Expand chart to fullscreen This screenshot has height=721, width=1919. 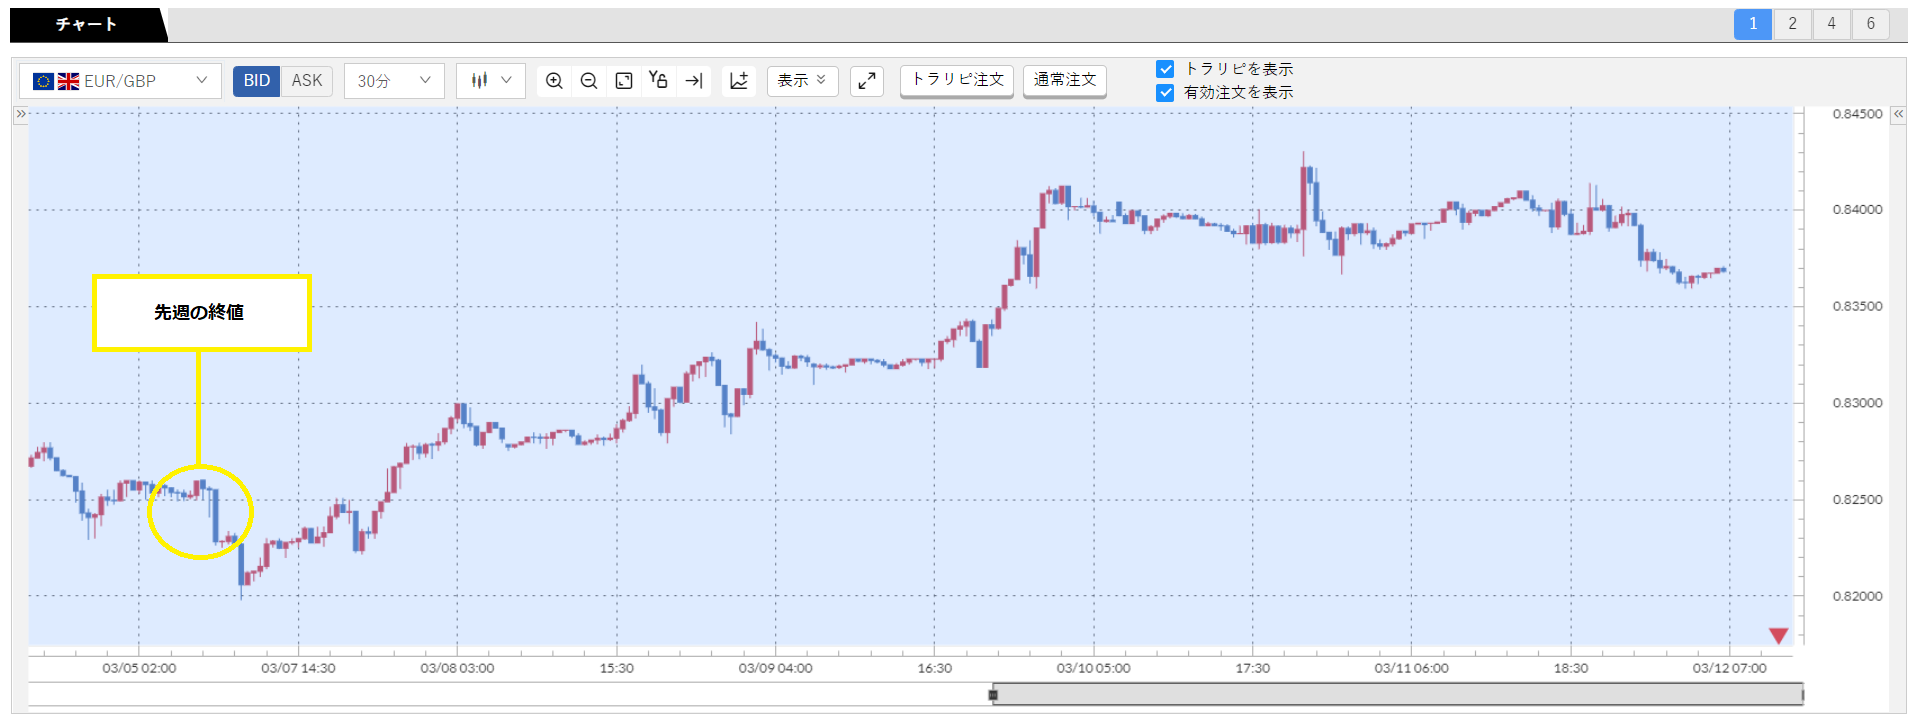click(x=867, y=81)
